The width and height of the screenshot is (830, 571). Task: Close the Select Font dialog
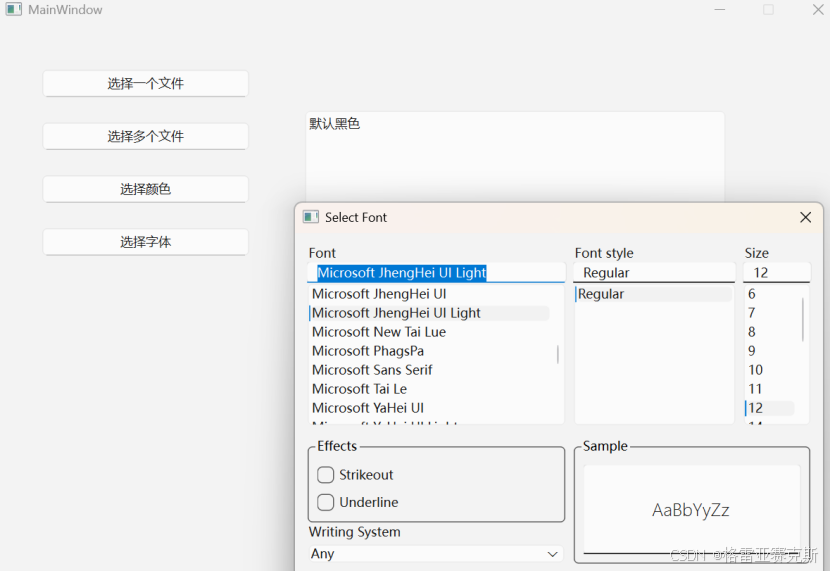point(806,217)
